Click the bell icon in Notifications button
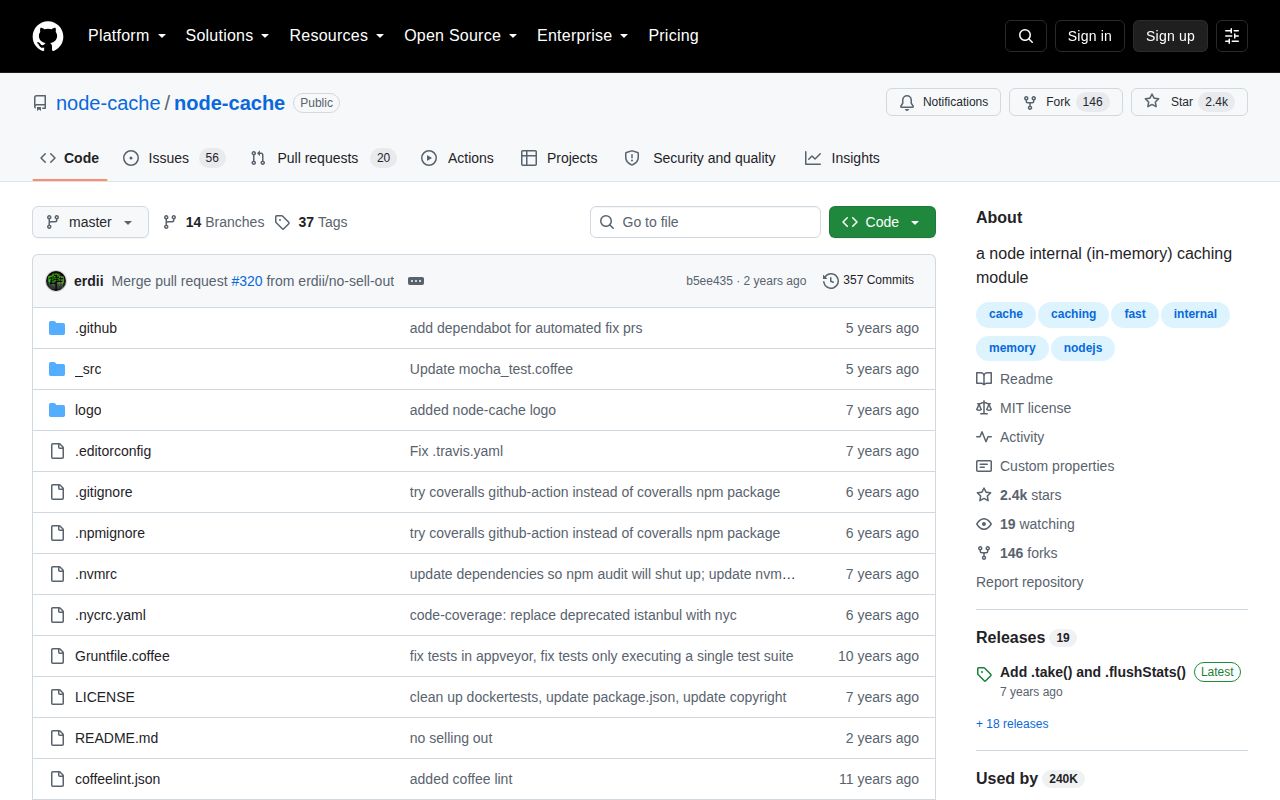1280x800 pixels. pyautogui.click(x=907, y=102)
